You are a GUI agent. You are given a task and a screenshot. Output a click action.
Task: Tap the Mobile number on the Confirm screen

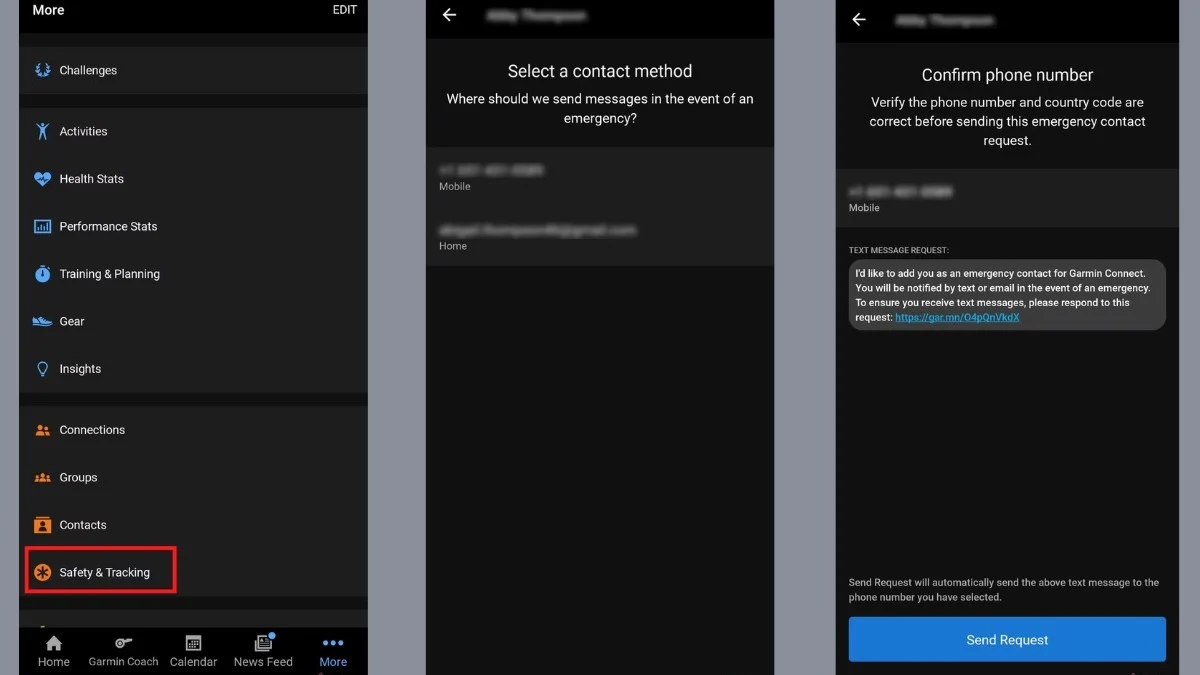1007,198
